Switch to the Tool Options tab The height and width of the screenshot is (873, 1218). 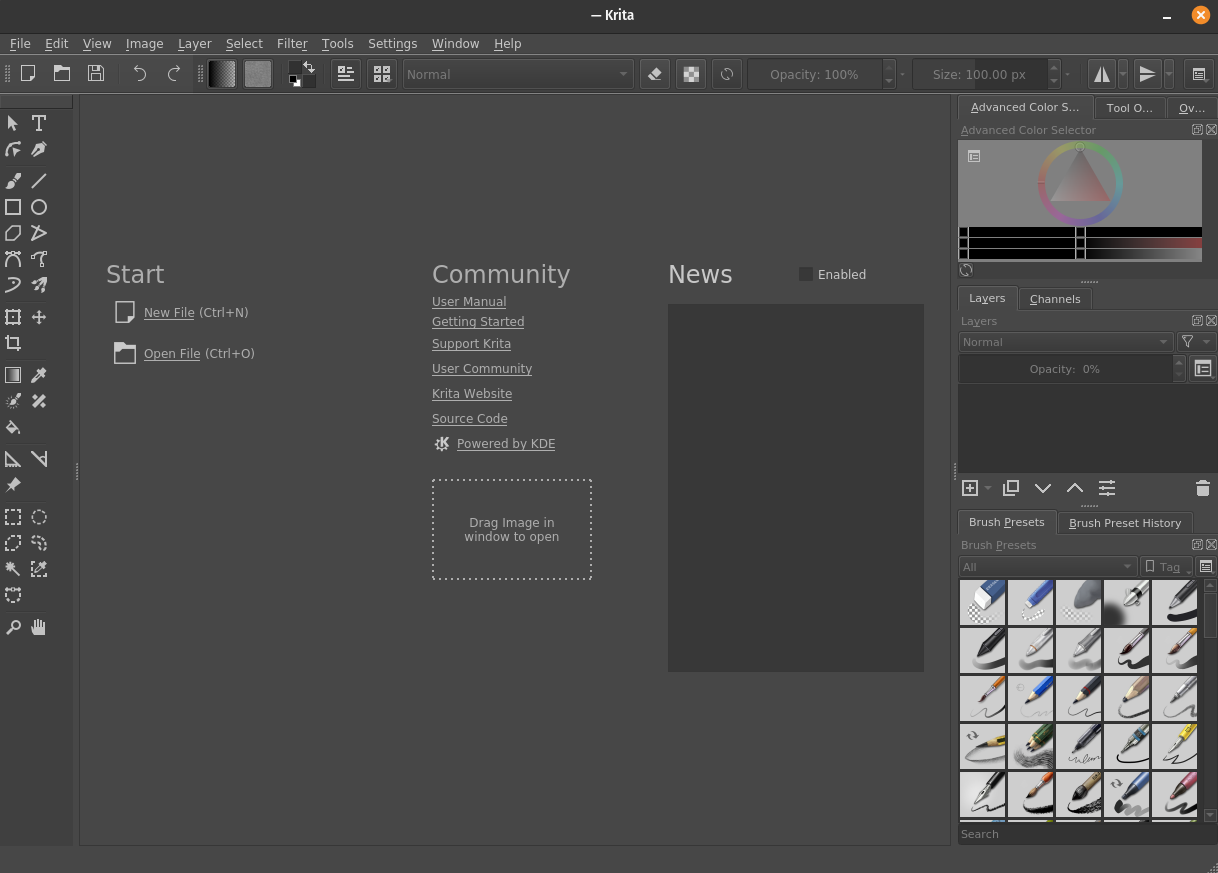(x=1129, y=108)
